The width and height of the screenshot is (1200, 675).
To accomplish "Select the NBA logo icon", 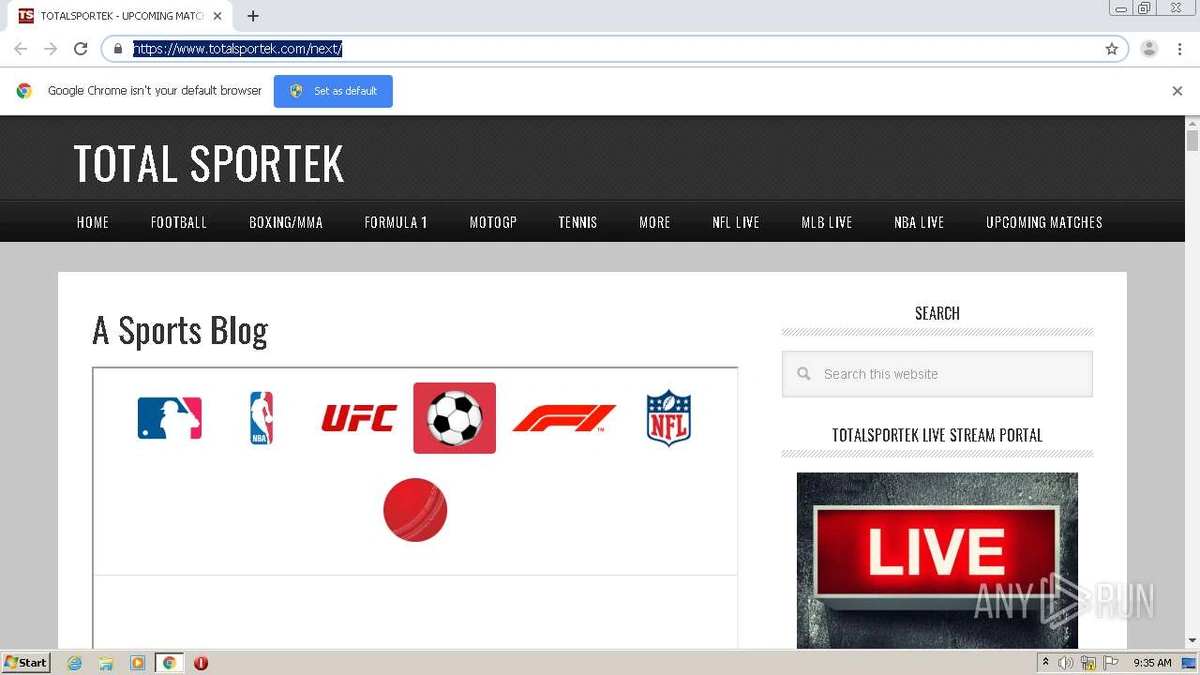I will tap(261, 418).
